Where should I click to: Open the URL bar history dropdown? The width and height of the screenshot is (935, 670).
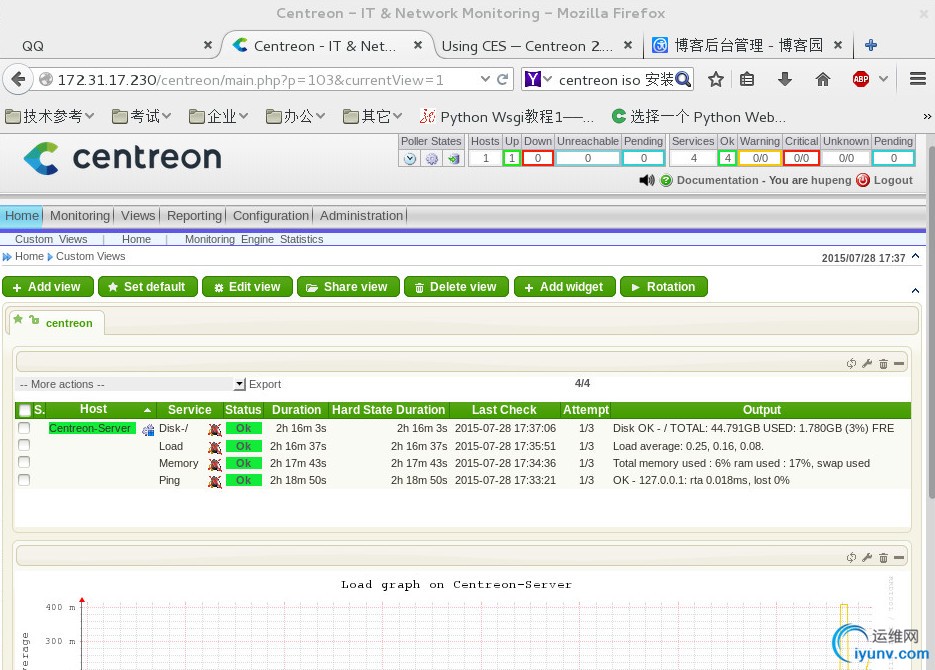tap(485, 79)
